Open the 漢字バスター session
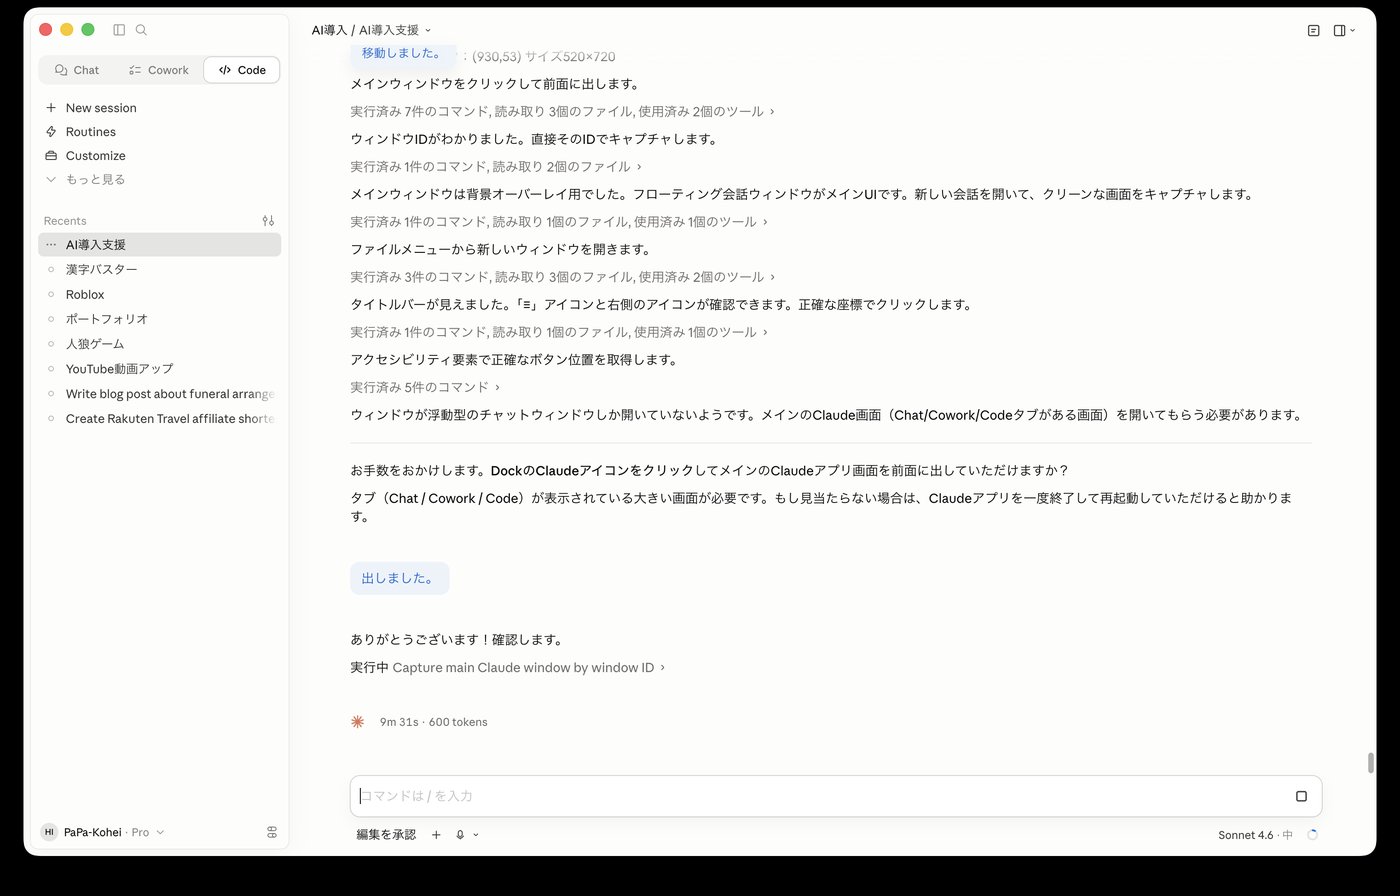Image resolution: width=1400 pixels, height=896 pixels. [x=160, y=270]
